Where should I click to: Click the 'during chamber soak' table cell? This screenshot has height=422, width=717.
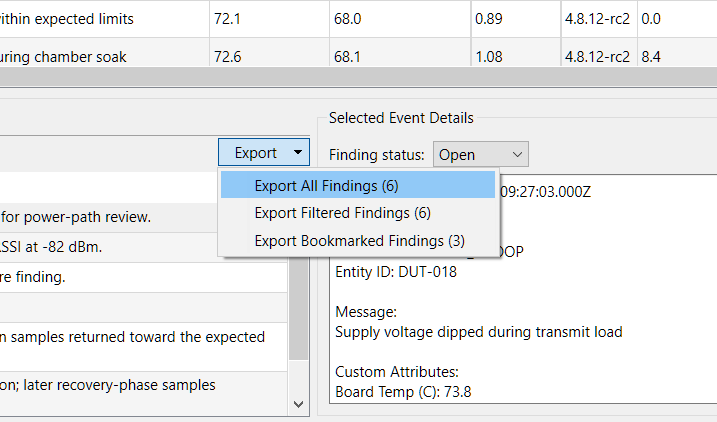coord(104,53)
